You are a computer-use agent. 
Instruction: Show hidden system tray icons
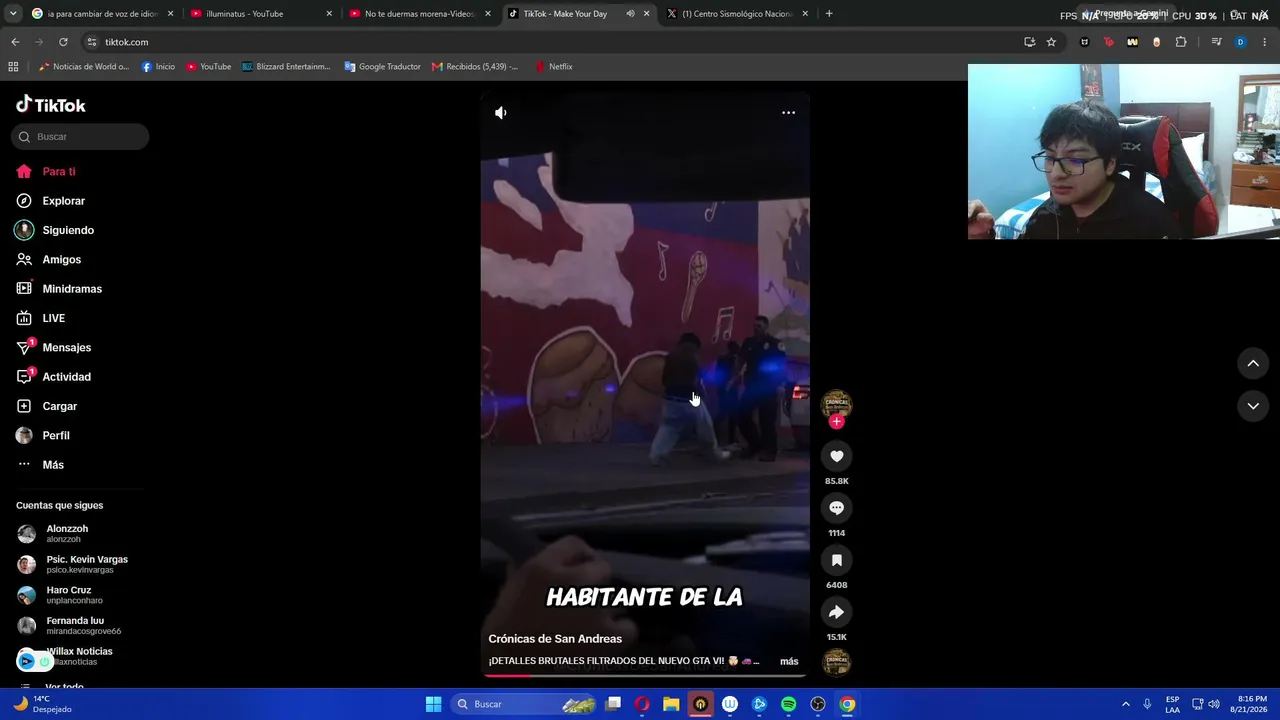[x=1125, y=704]
